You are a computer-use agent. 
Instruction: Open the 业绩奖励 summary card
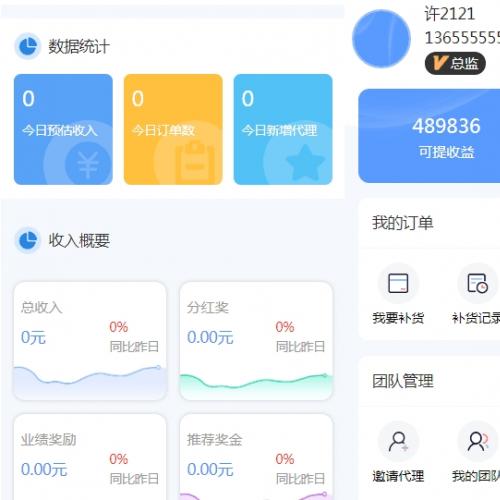[x=90, y=457]
